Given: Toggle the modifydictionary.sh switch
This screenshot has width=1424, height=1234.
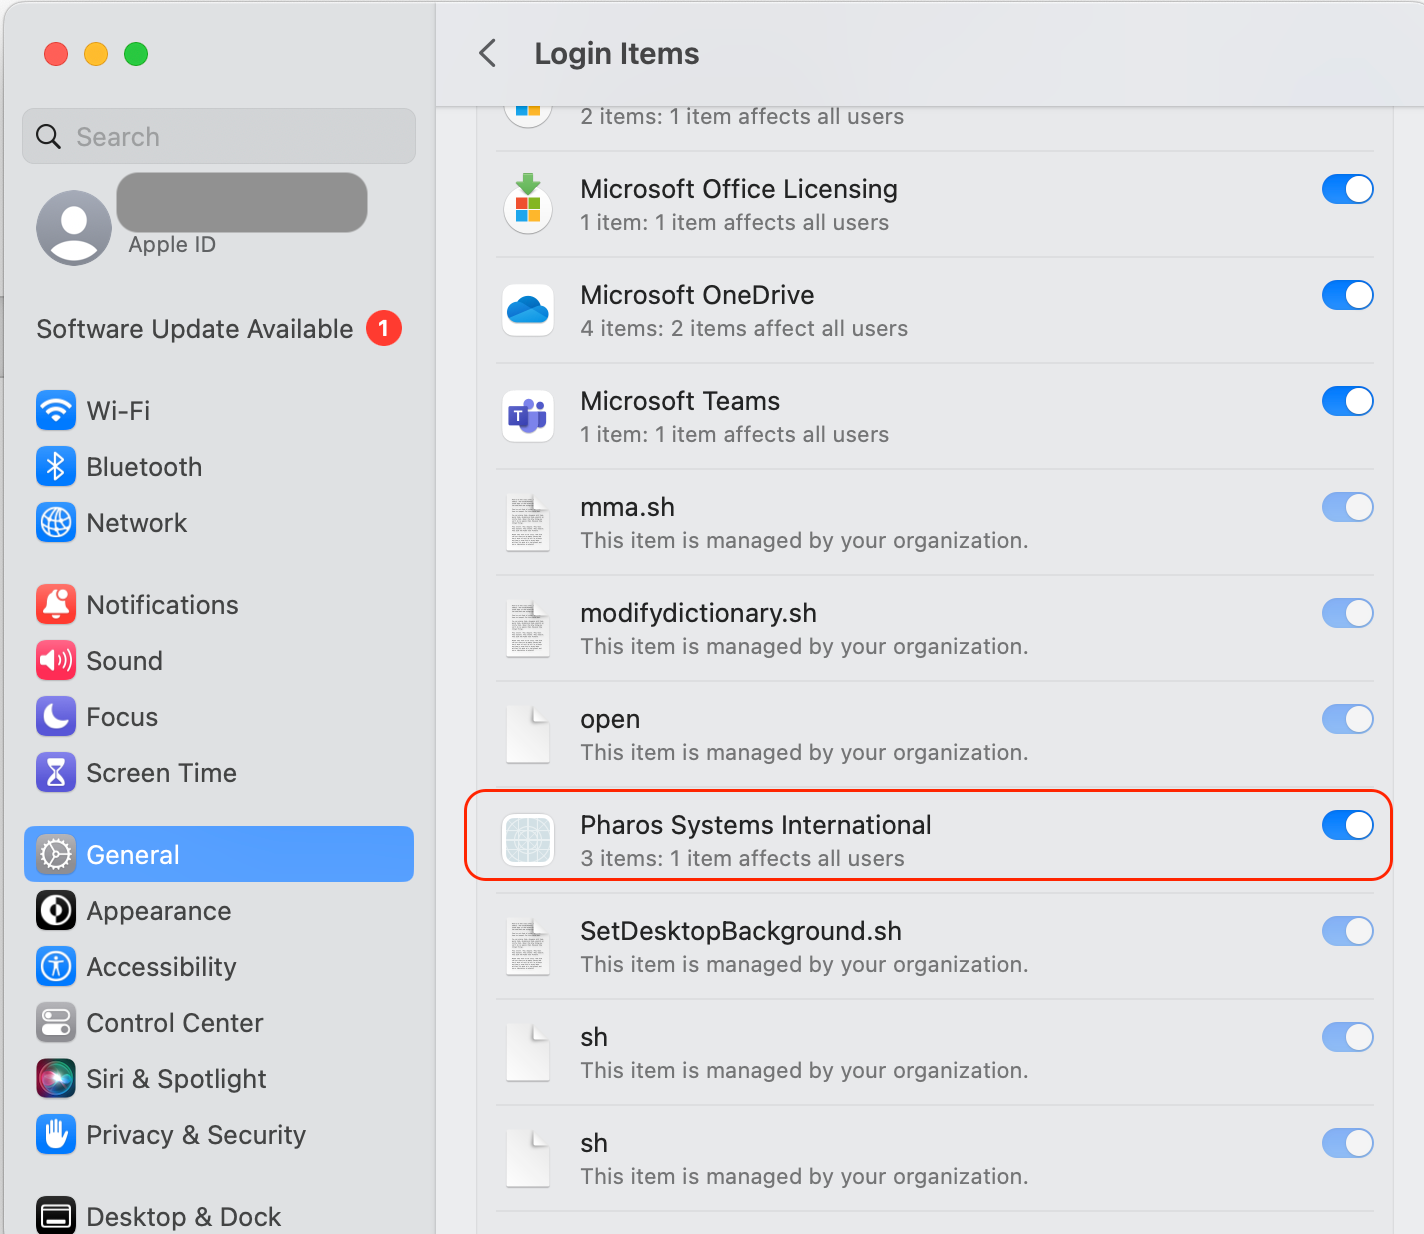Looking at the screenshot, I should click(1348, 613).
